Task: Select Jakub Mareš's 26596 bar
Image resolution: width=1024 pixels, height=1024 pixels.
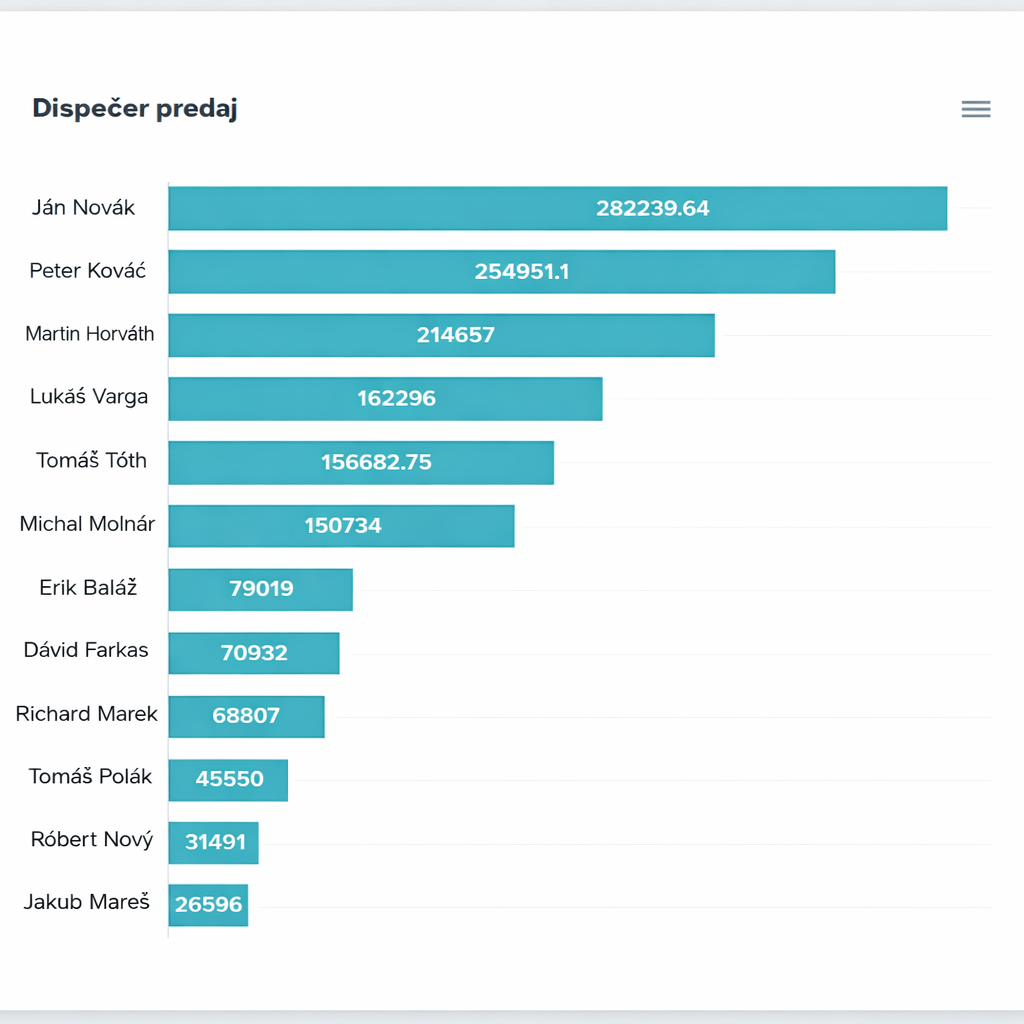Action: coord(208,905)
